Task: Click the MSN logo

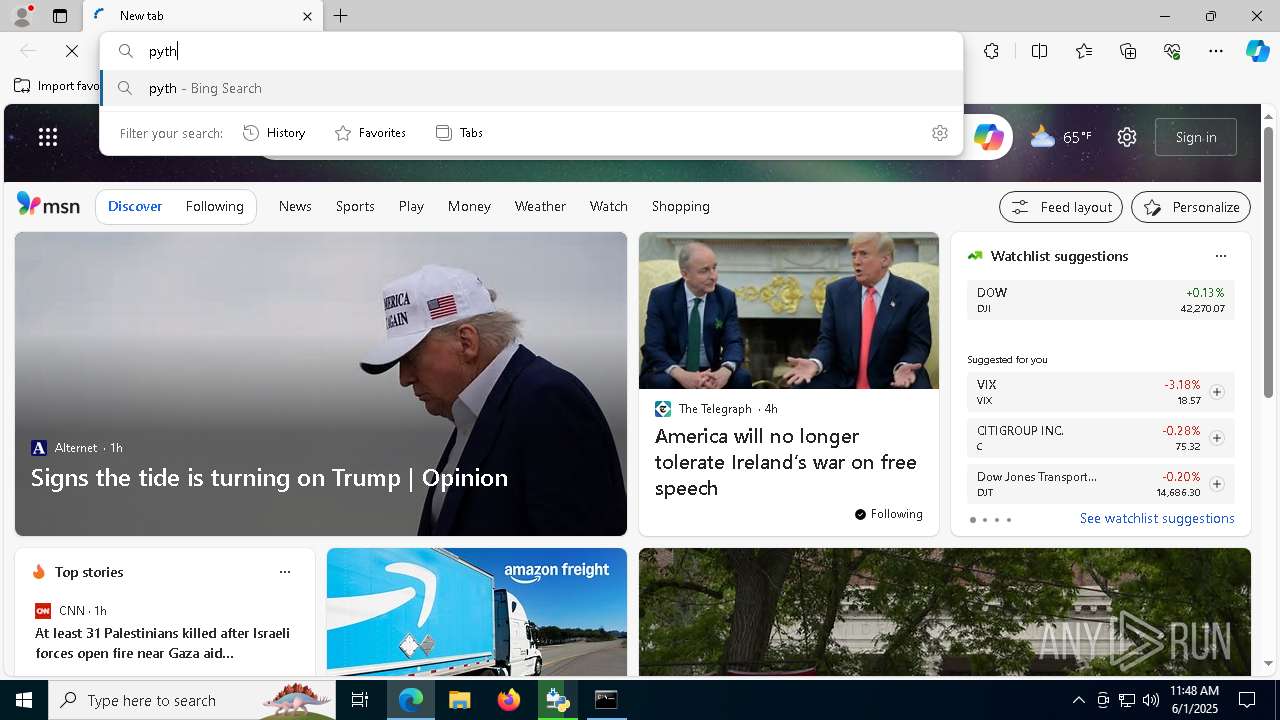Action: pos(48,205)
